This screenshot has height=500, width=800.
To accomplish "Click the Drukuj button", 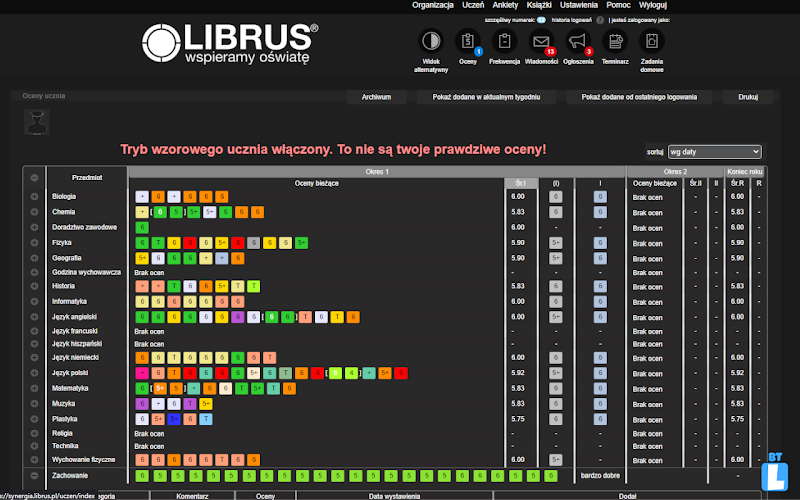I will click(x=748, y=97).
